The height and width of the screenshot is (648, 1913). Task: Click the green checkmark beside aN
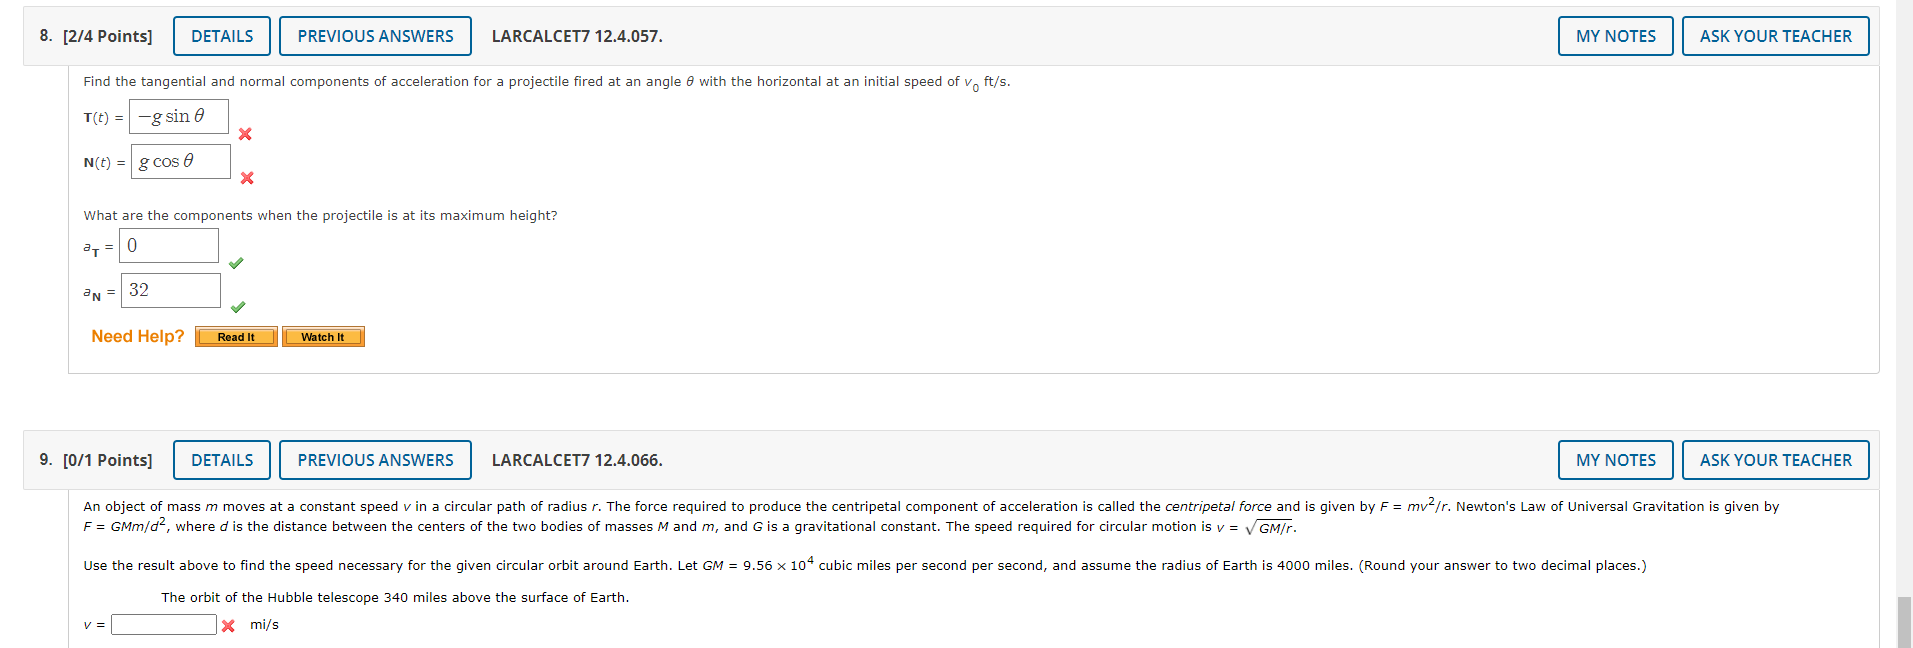pos(238,307)
